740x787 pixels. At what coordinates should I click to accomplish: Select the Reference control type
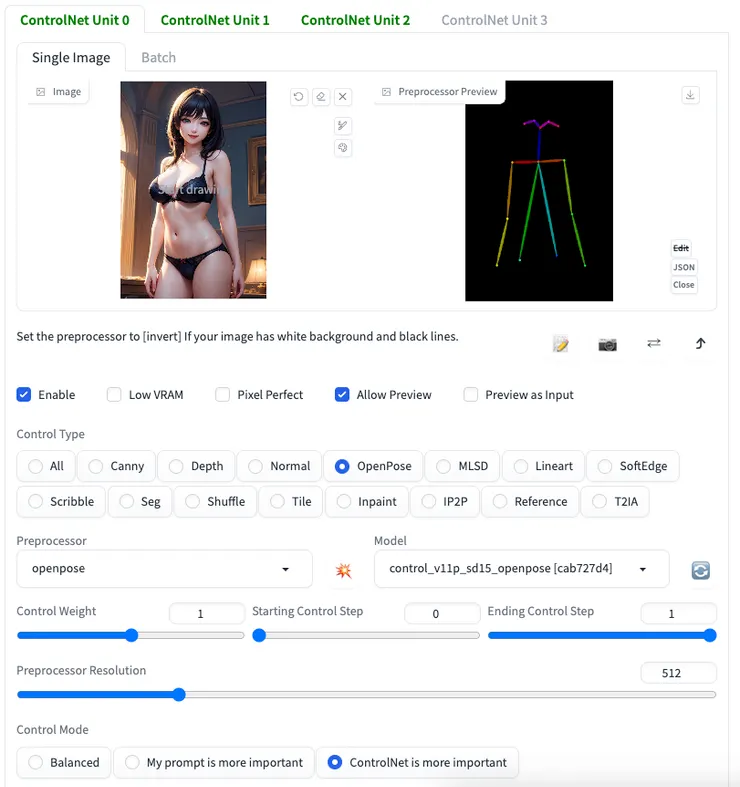pos(530,502)
